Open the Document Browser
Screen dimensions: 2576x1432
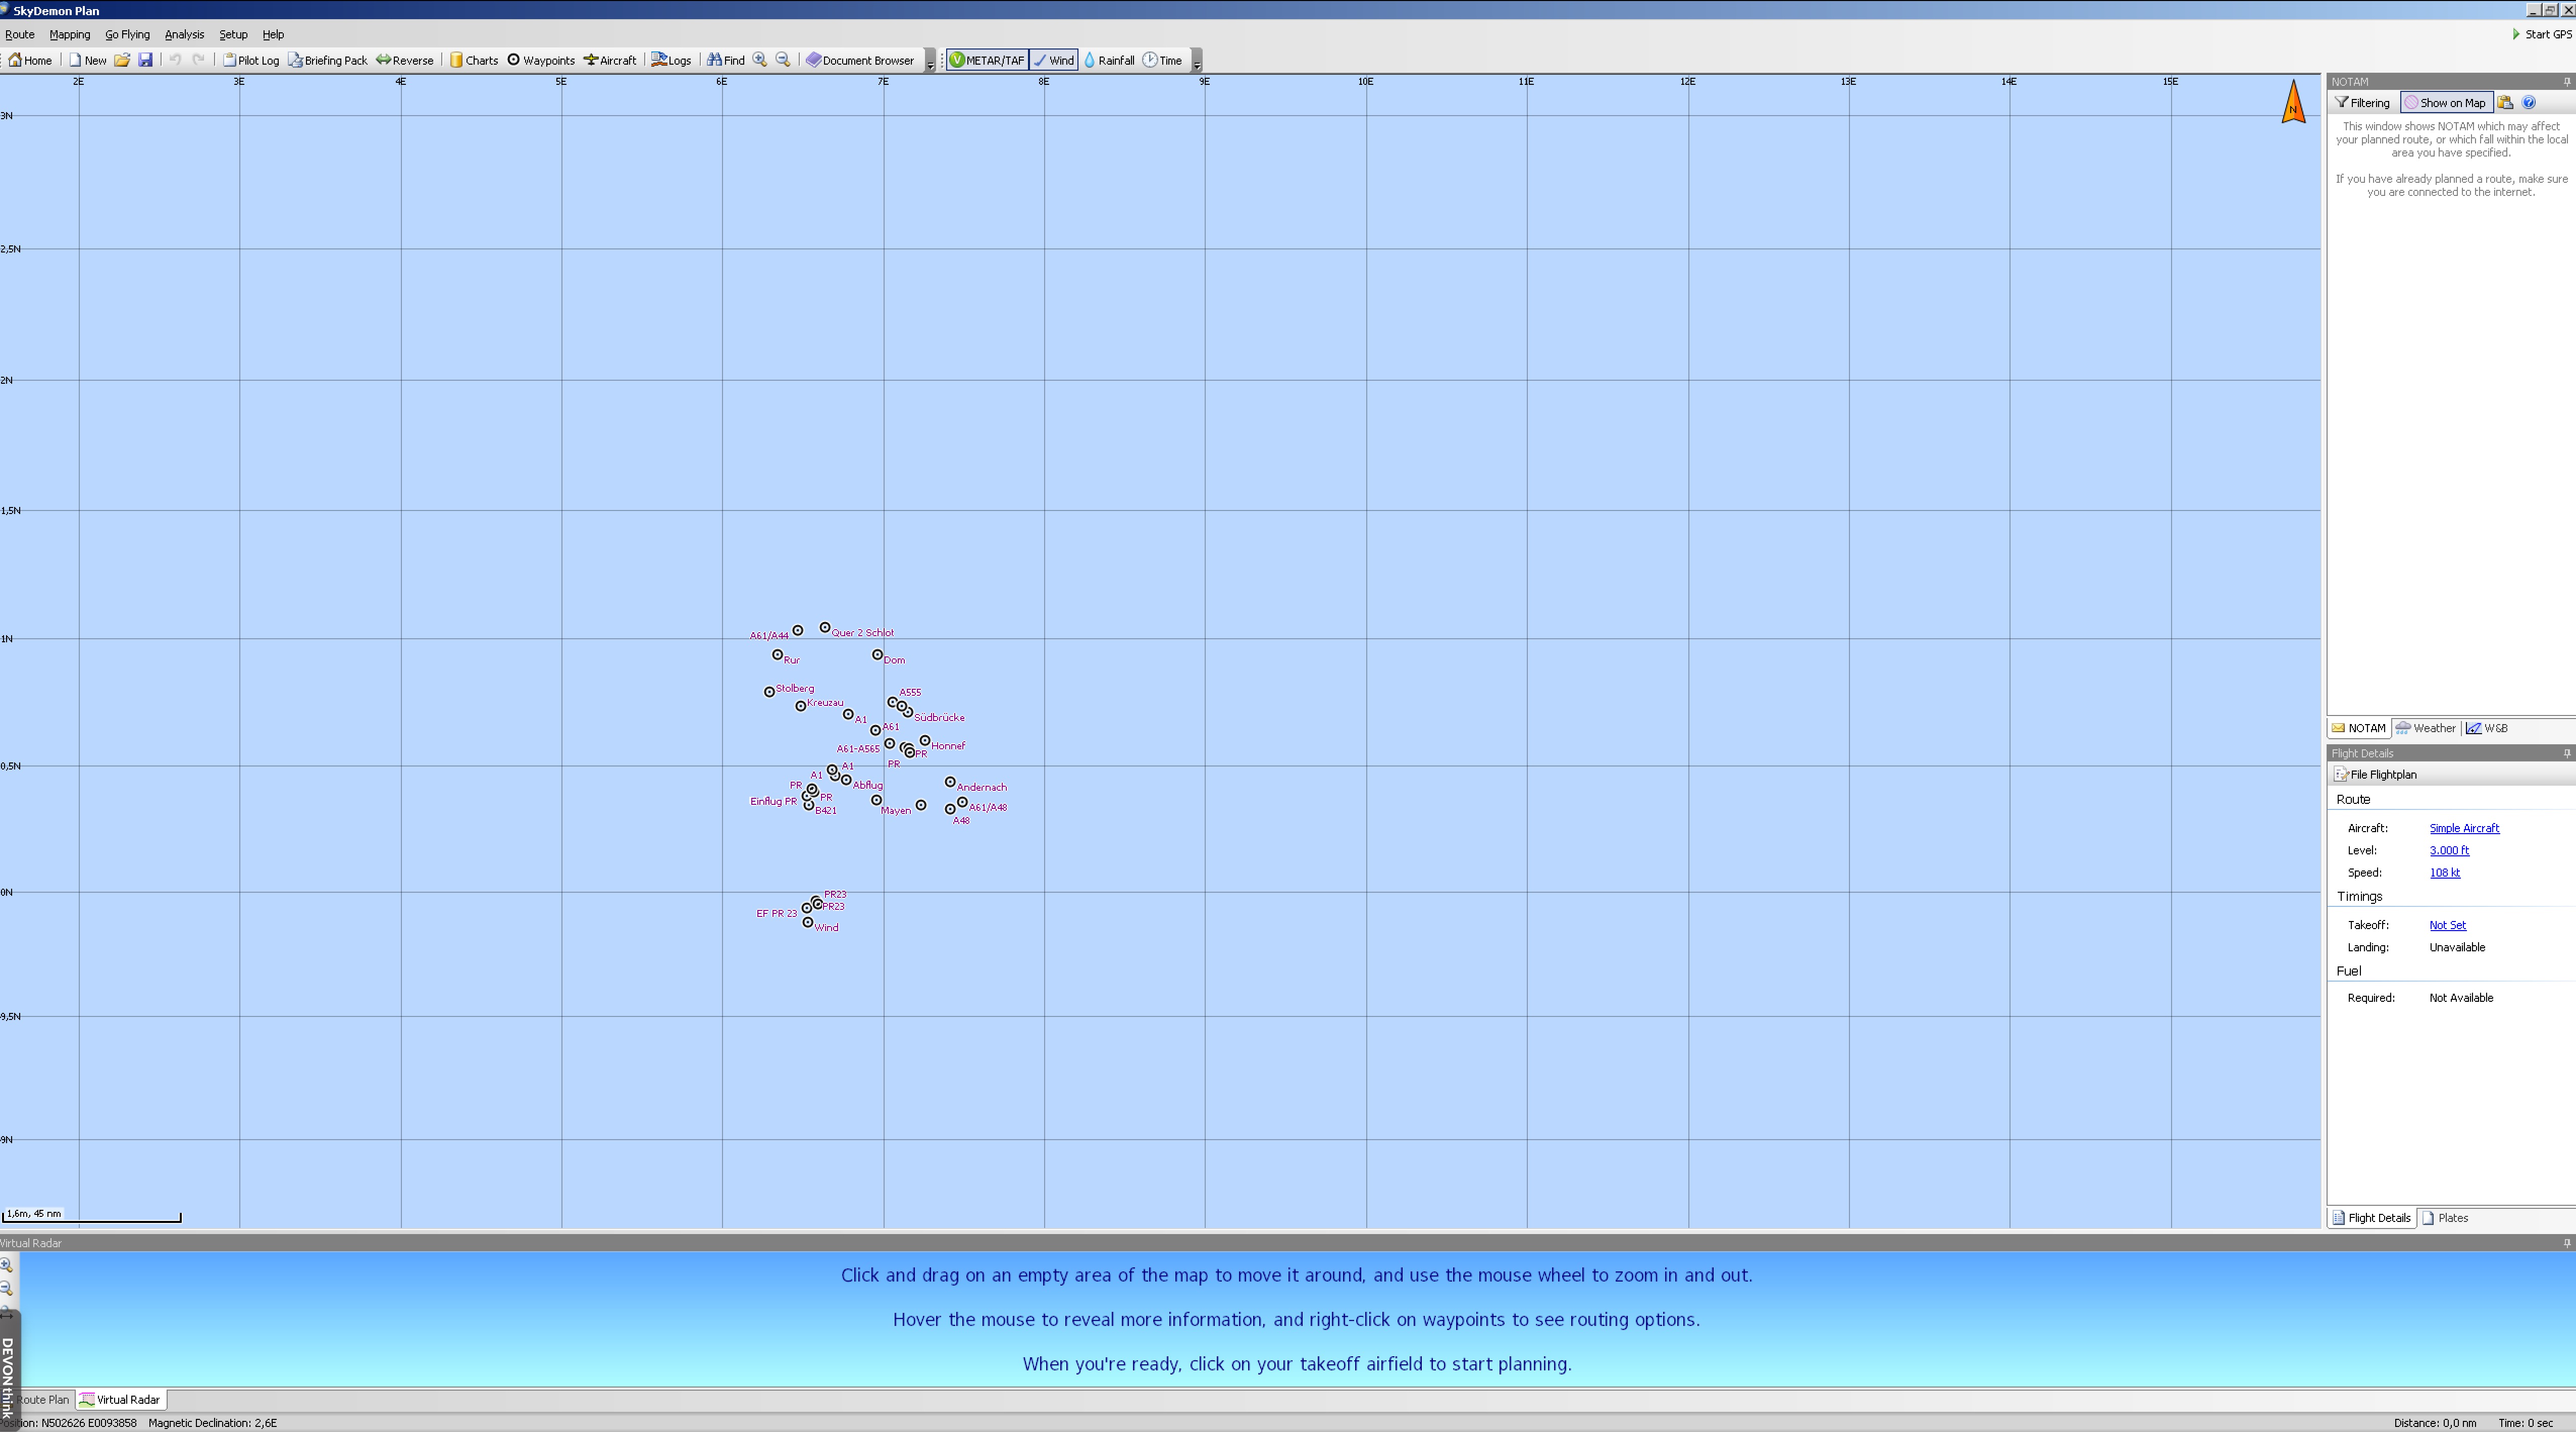[x=860, y=60]
